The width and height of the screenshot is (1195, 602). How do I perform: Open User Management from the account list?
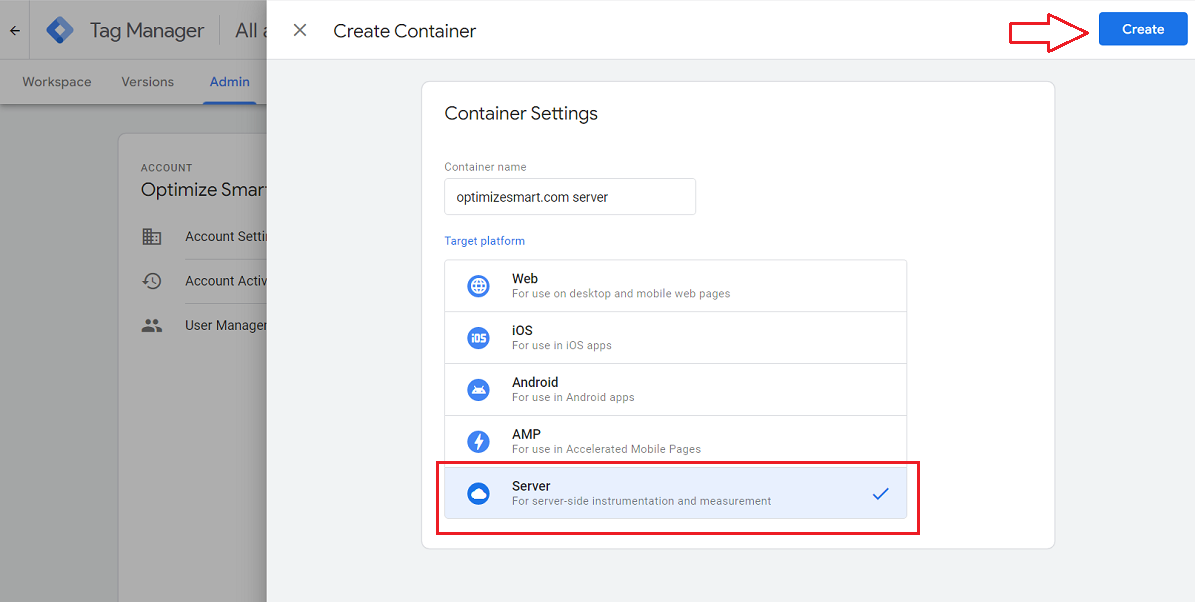click(x=225, y=325)
